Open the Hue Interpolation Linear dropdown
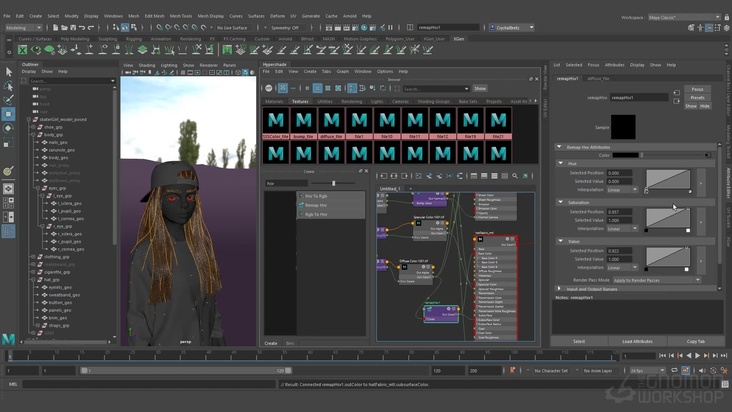 point(622,190)
